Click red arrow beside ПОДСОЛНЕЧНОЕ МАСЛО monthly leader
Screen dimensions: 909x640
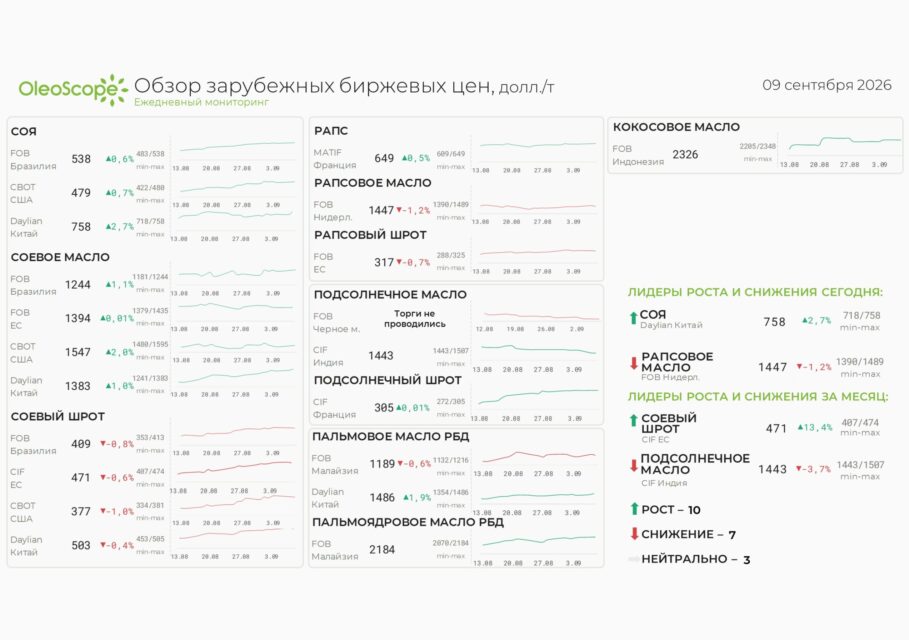click(634, 466)
